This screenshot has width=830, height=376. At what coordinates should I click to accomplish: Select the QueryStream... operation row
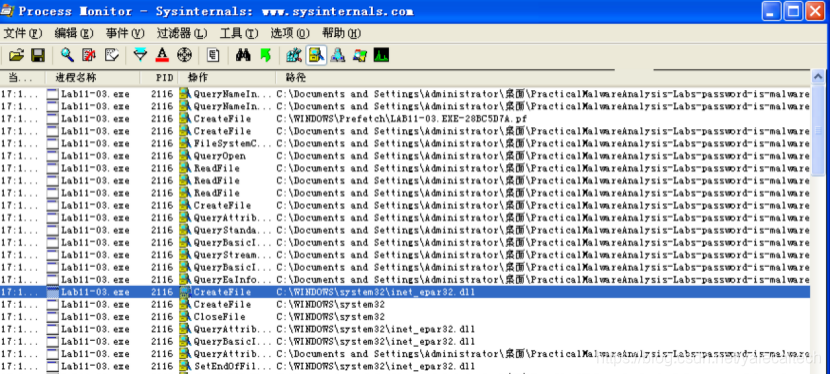tap(405, 255)
